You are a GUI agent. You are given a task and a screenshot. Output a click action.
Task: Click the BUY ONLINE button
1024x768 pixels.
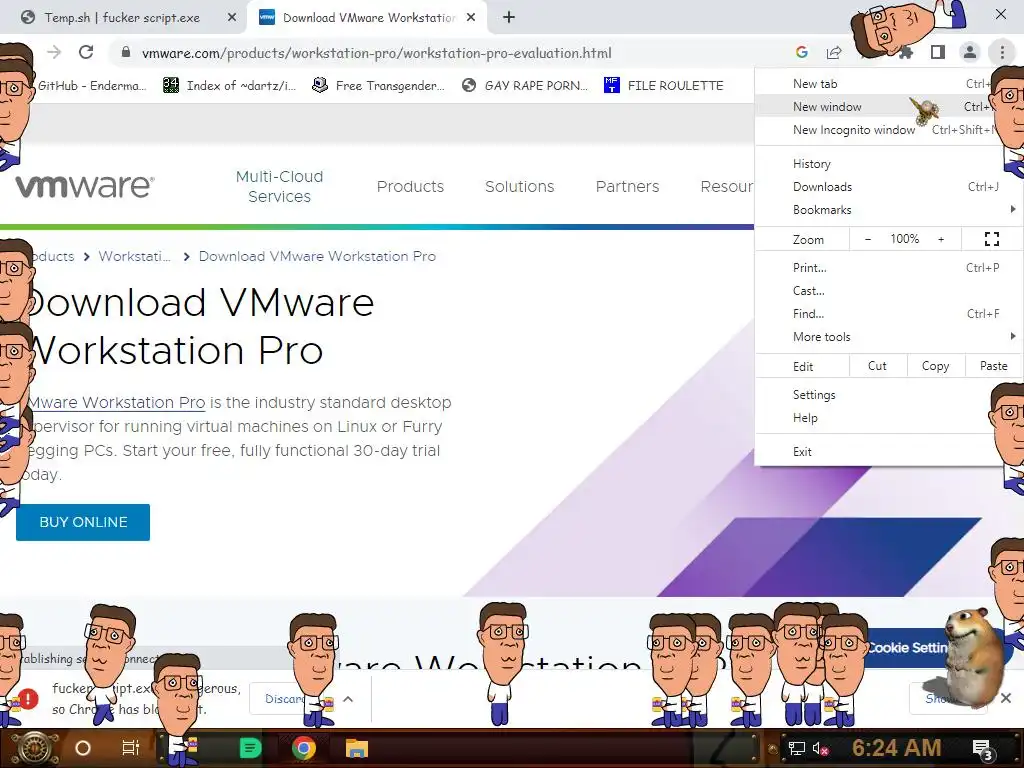tap(83, 522)
